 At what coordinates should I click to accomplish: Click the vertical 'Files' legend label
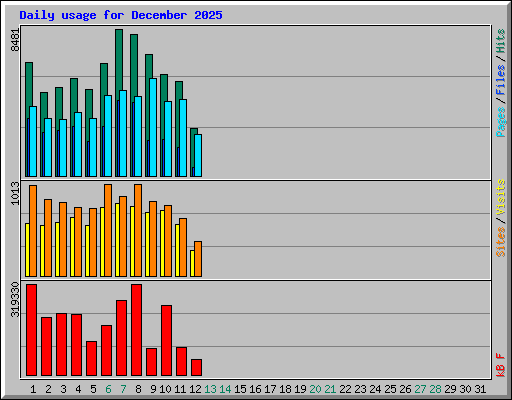click(501, 80)
